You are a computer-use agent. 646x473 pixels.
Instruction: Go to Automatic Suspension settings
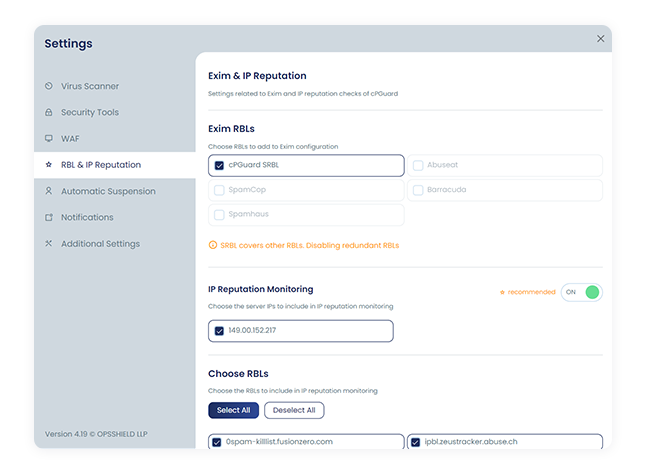115,191
